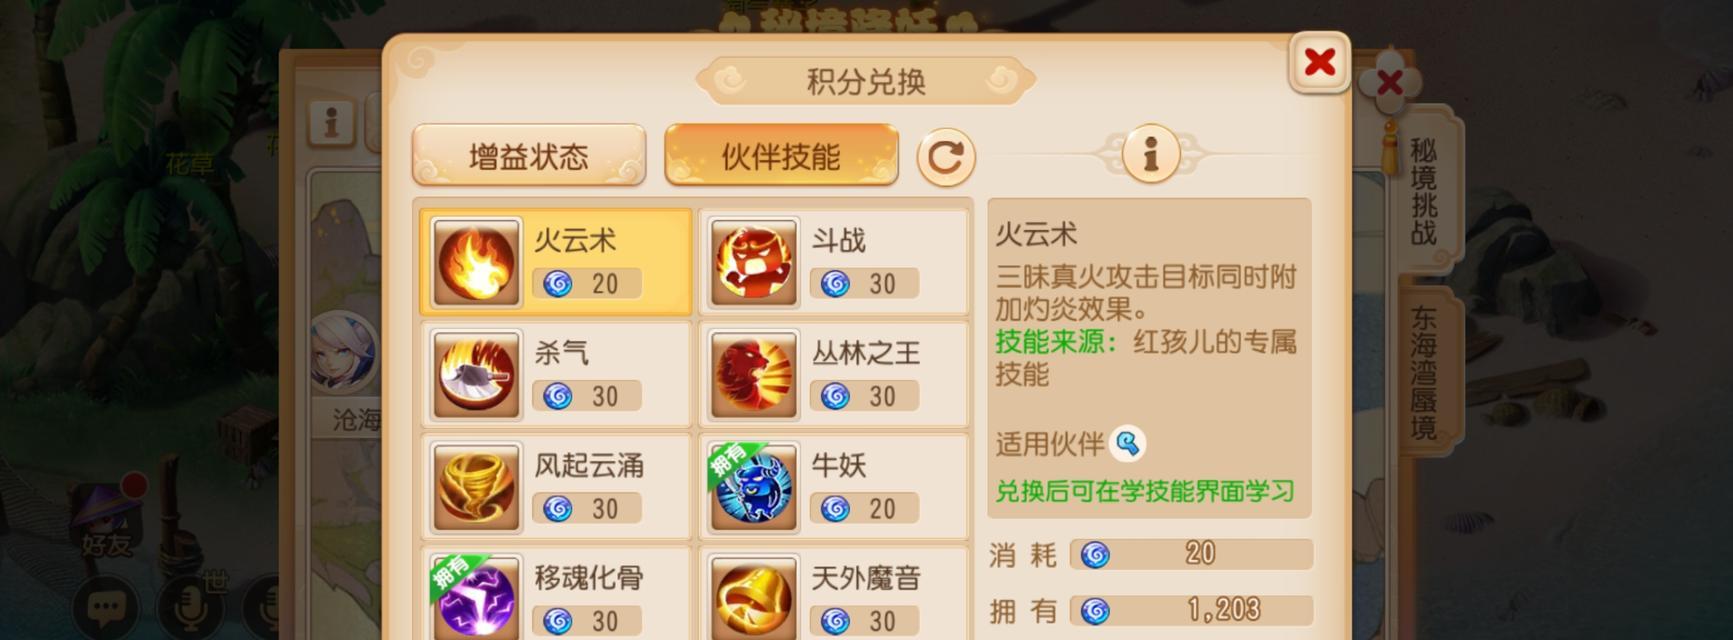
Task: Open the round info button beside refresh
Action: (x=1150, y=154)
